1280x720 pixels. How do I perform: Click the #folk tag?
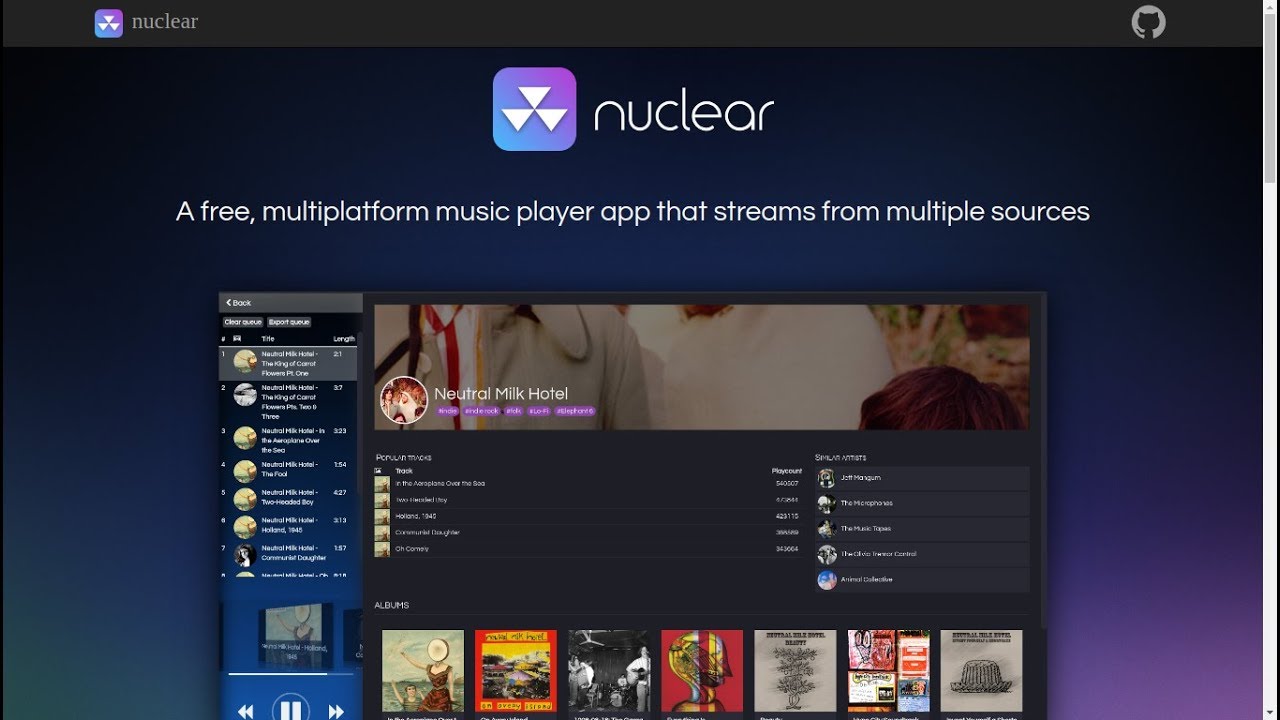click(513, 411)
